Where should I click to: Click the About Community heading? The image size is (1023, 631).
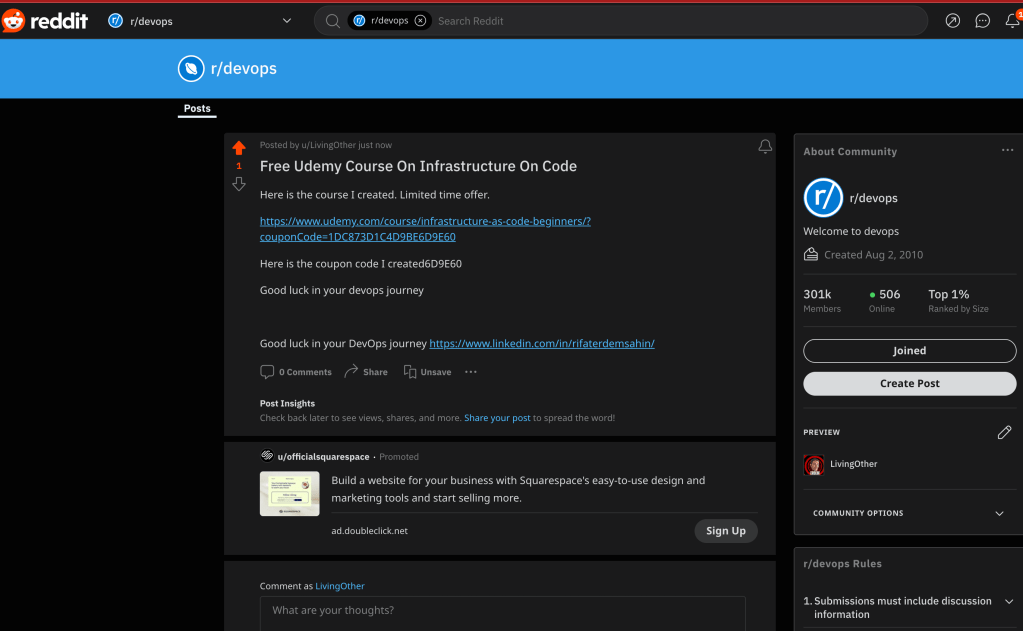(x=850, y=151)
